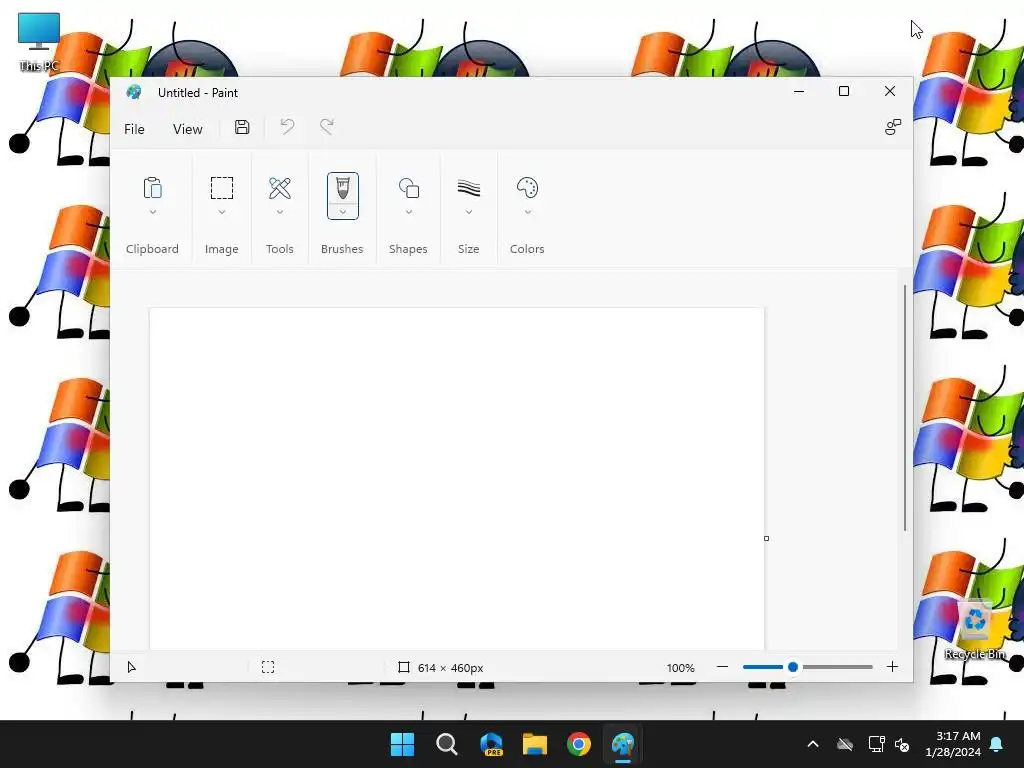Click the Redo arrow icon

click(x=327, y=127)
